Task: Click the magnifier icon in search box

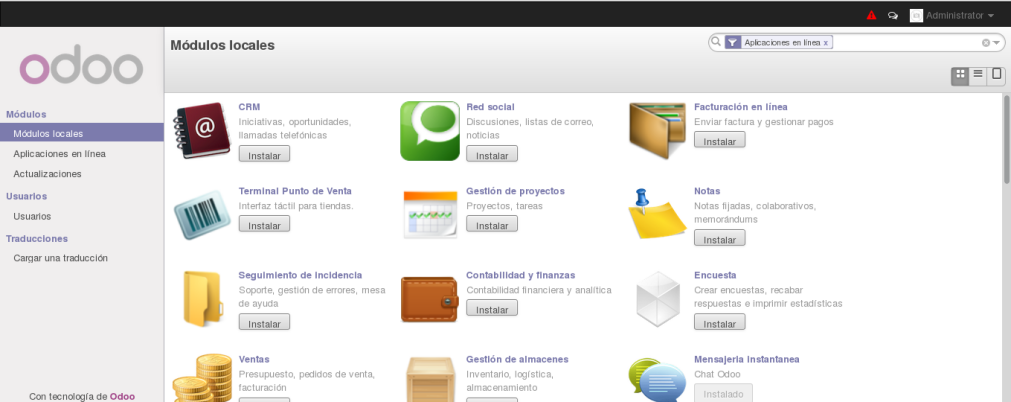Action: click(716, 42)
